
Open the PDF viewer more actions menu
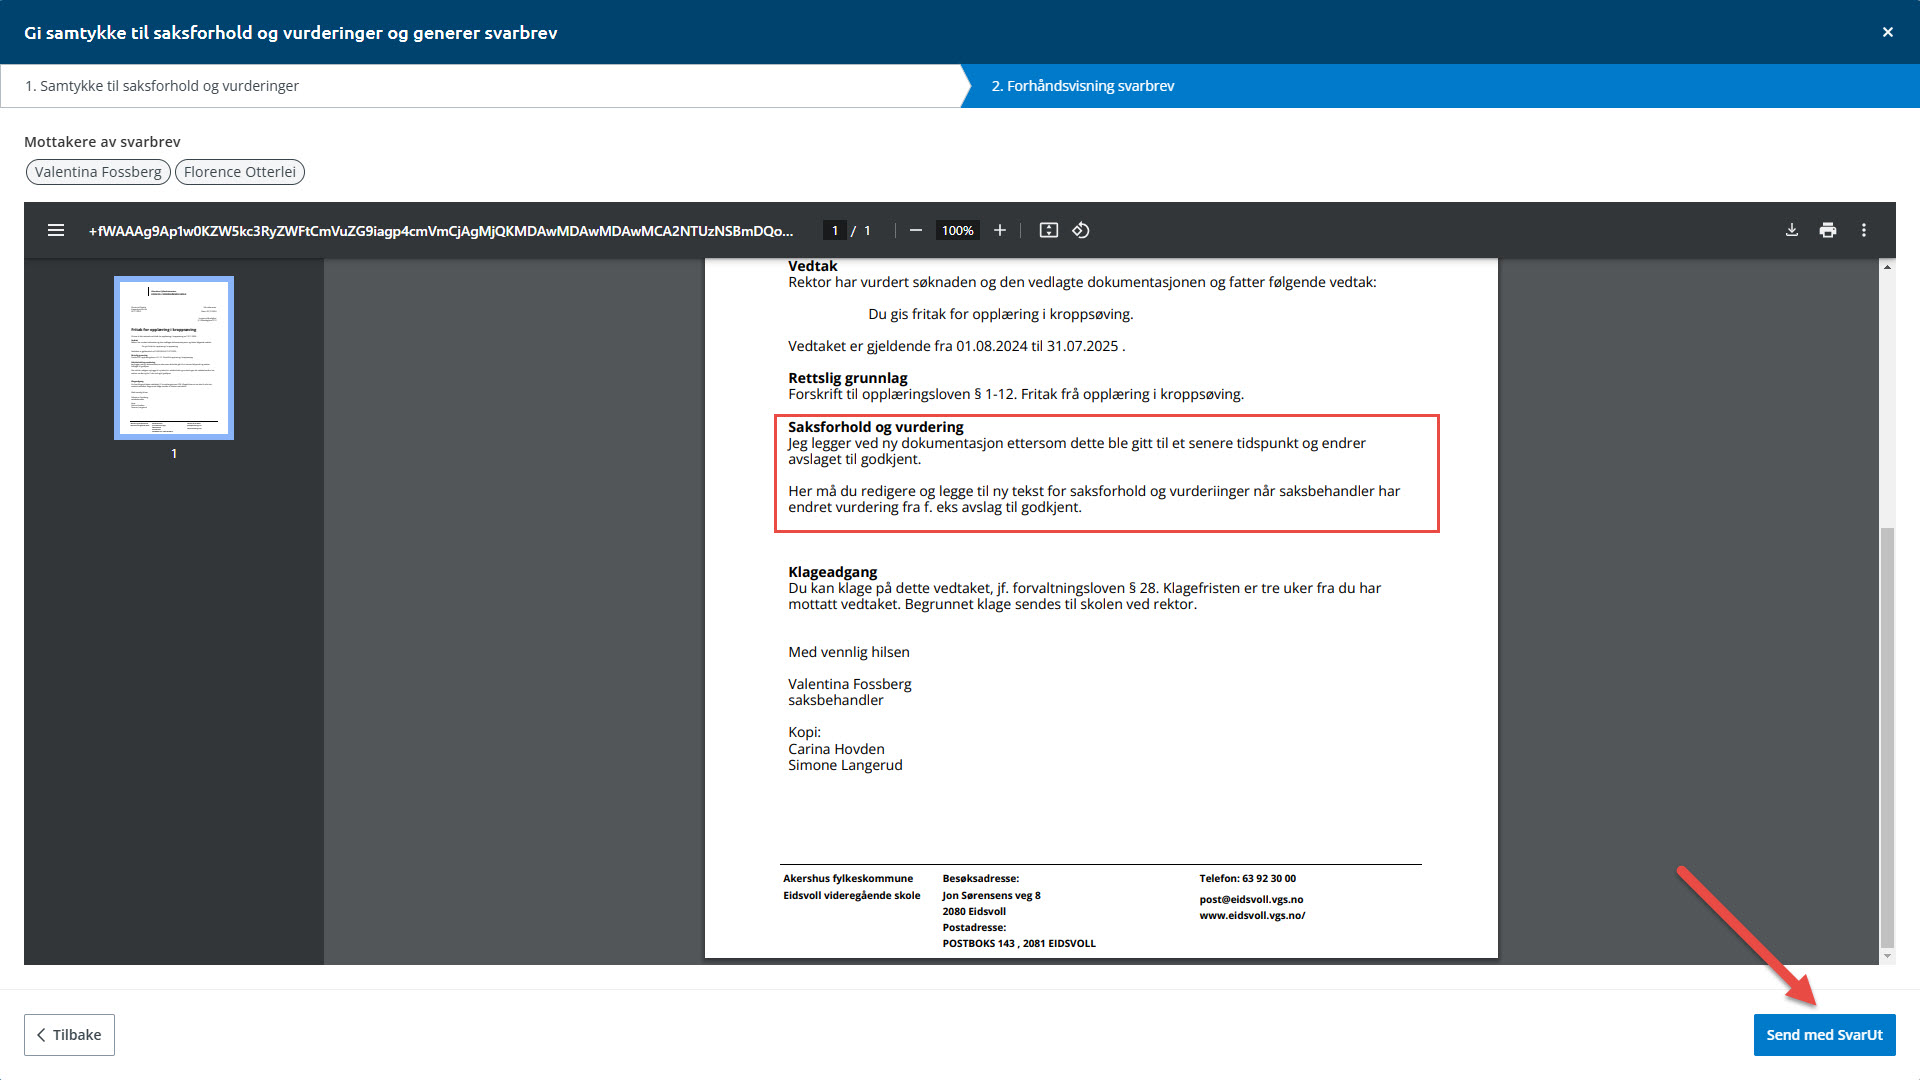1863,230
